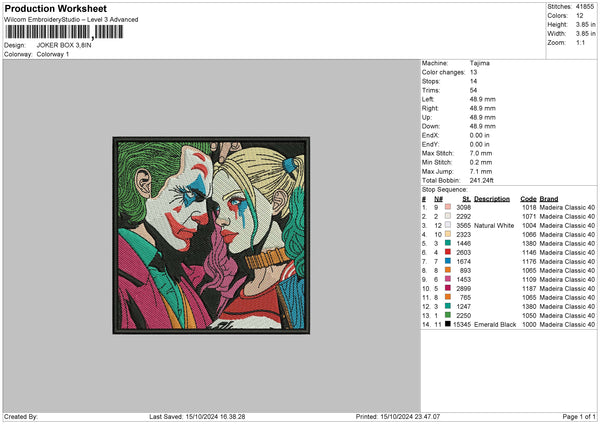600x424 pixels.
Task: Click the Page 1 of 1 indicator
Action: (x=579, y=417)
